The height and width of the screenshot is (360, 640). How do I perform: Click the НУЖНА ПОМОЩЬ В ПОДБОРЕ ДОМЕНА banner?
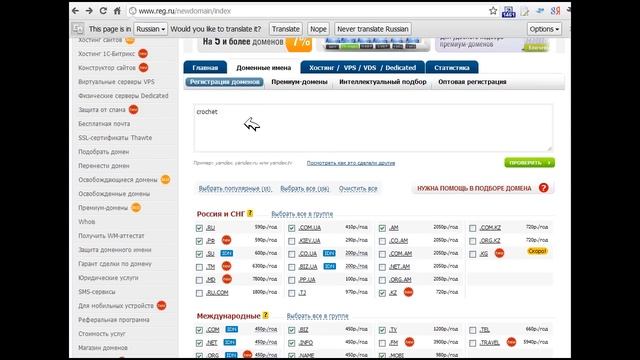[482, 188]
